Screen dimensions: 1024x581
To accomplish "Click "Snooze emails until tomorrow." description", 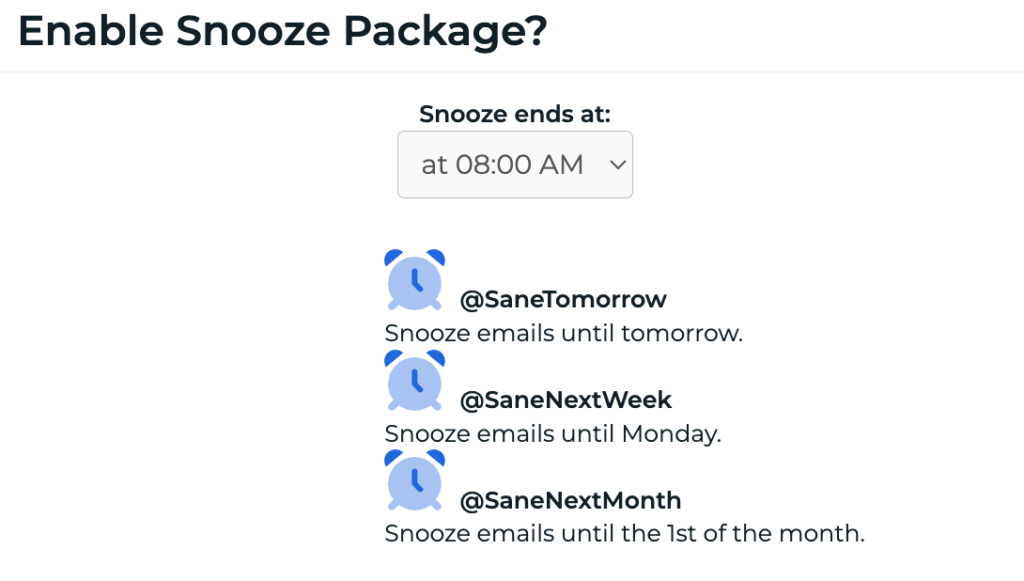I will coord(564,333).
